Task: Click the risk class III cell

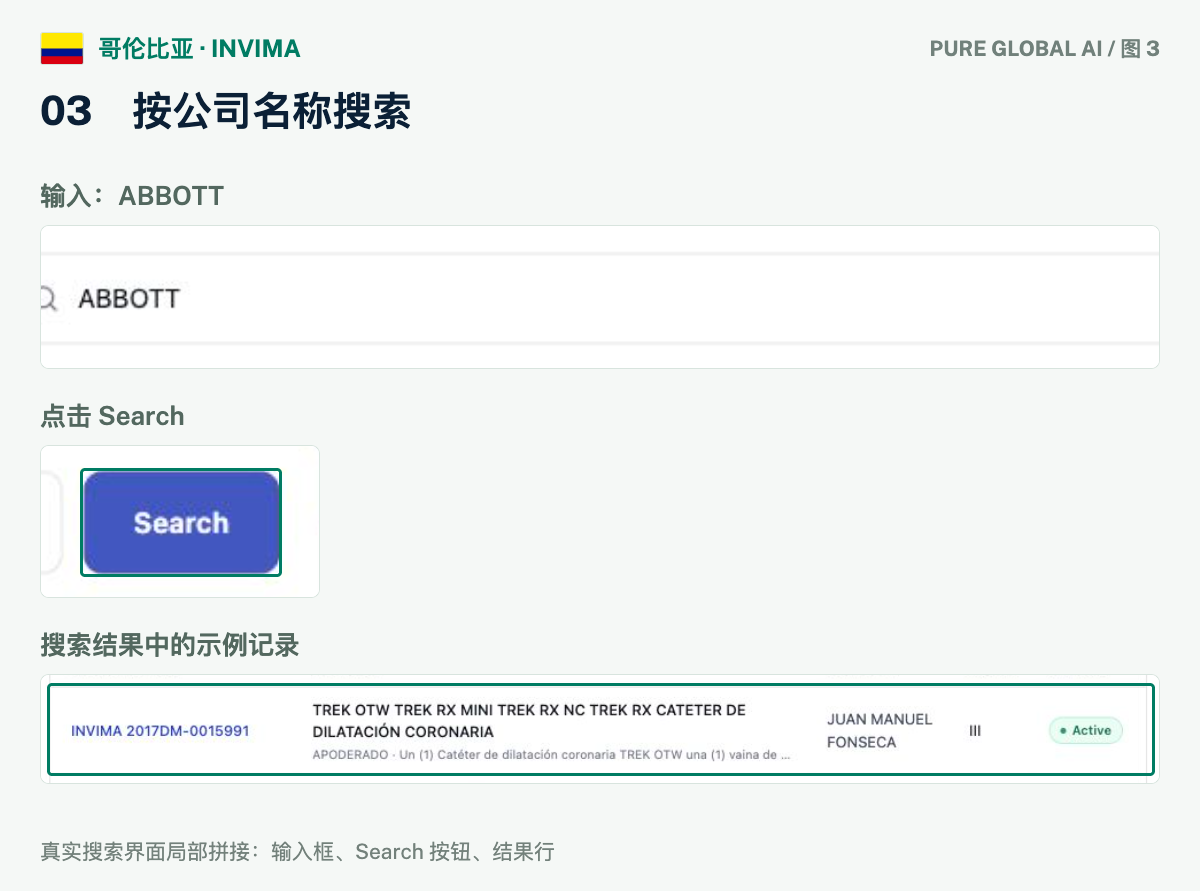Action: 975,731
